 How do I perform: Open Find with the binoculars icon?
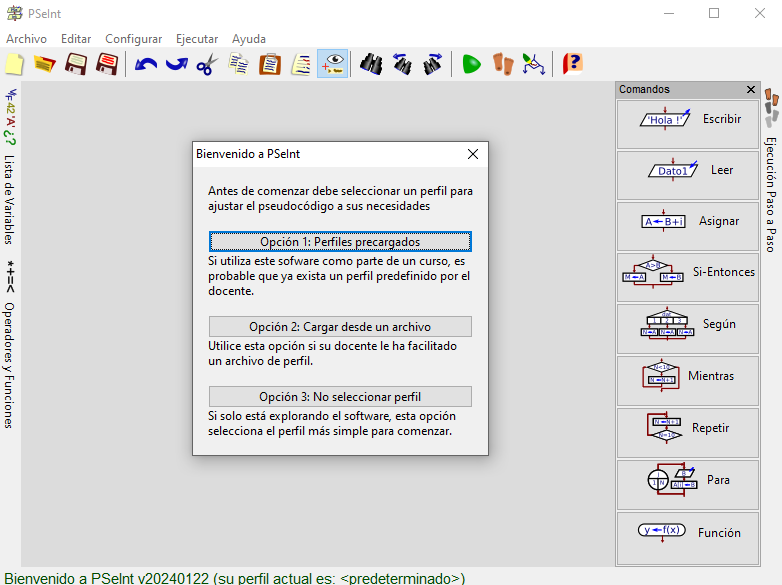[x=372, y=64]
